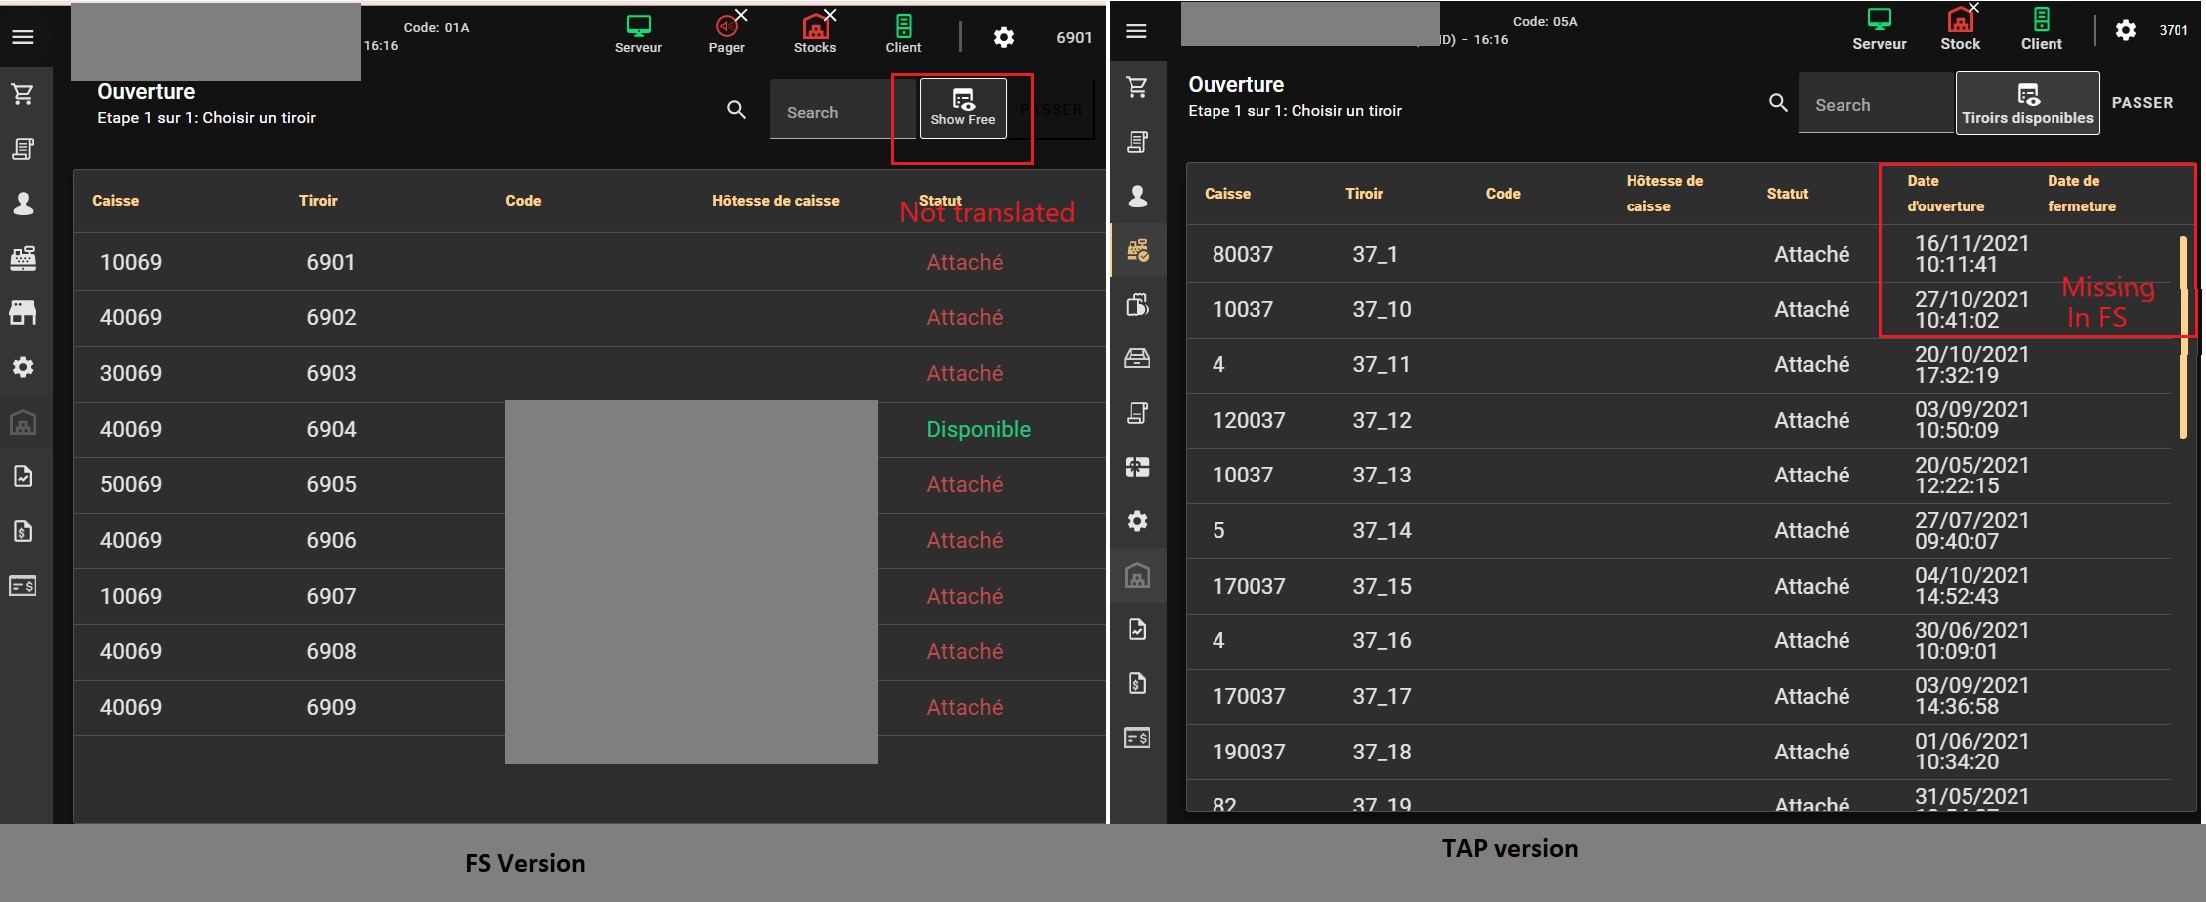Select drawer row 37_1 in TAP table
Viewport: 2206px width, 902px height.
coord(1680,254)
